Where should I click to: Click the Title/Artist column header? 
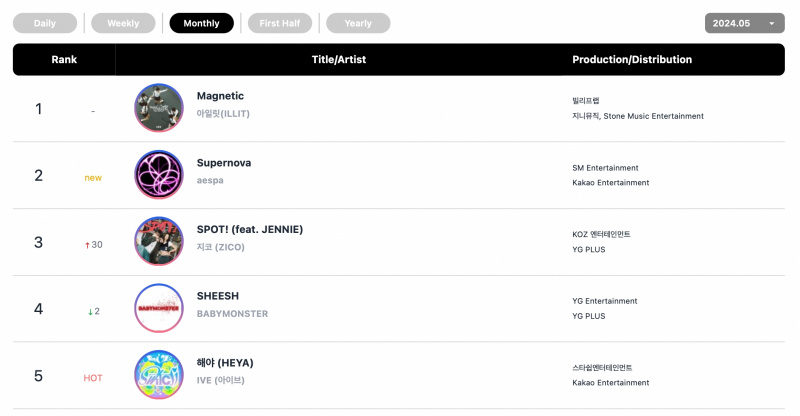pos(339,59)
